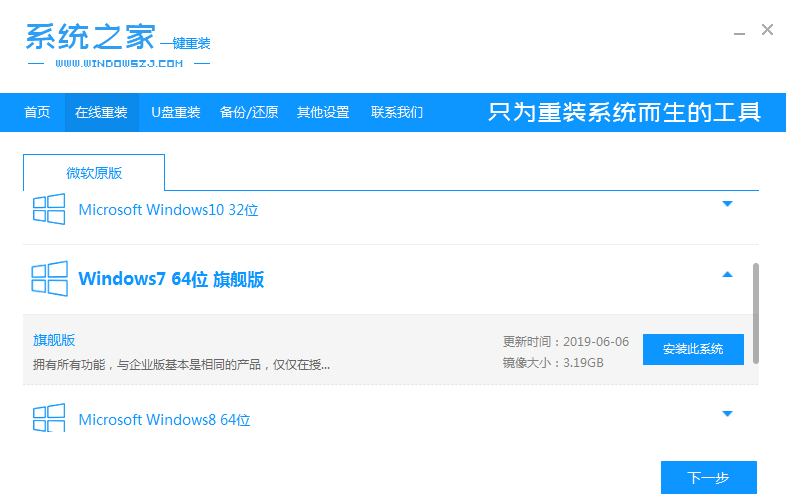Image resolution: width=786 pixels, height=499 pixels.
Task: Open the 首页 menu item
Action: click(37, 112)
